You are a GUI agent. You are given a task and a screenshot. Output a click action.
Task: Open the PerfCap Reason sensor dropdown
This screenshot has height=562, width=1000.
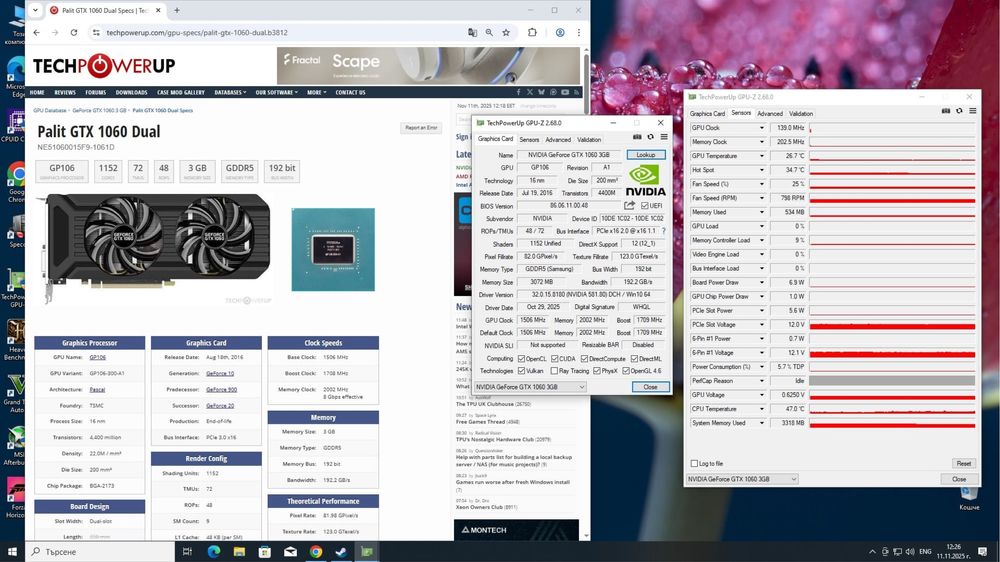tap(761, 381)
